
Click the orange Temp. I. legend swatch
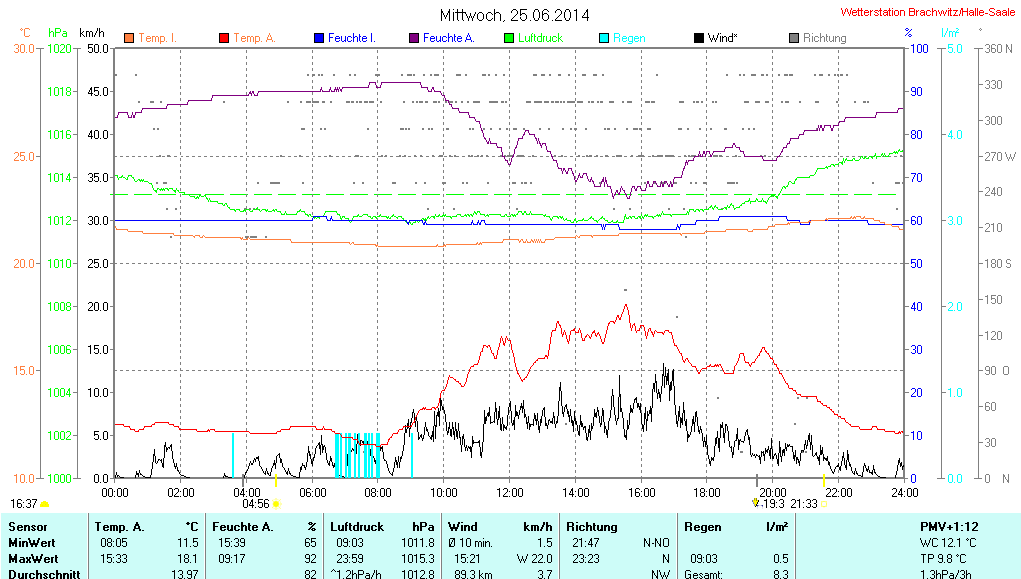[129, 38]
